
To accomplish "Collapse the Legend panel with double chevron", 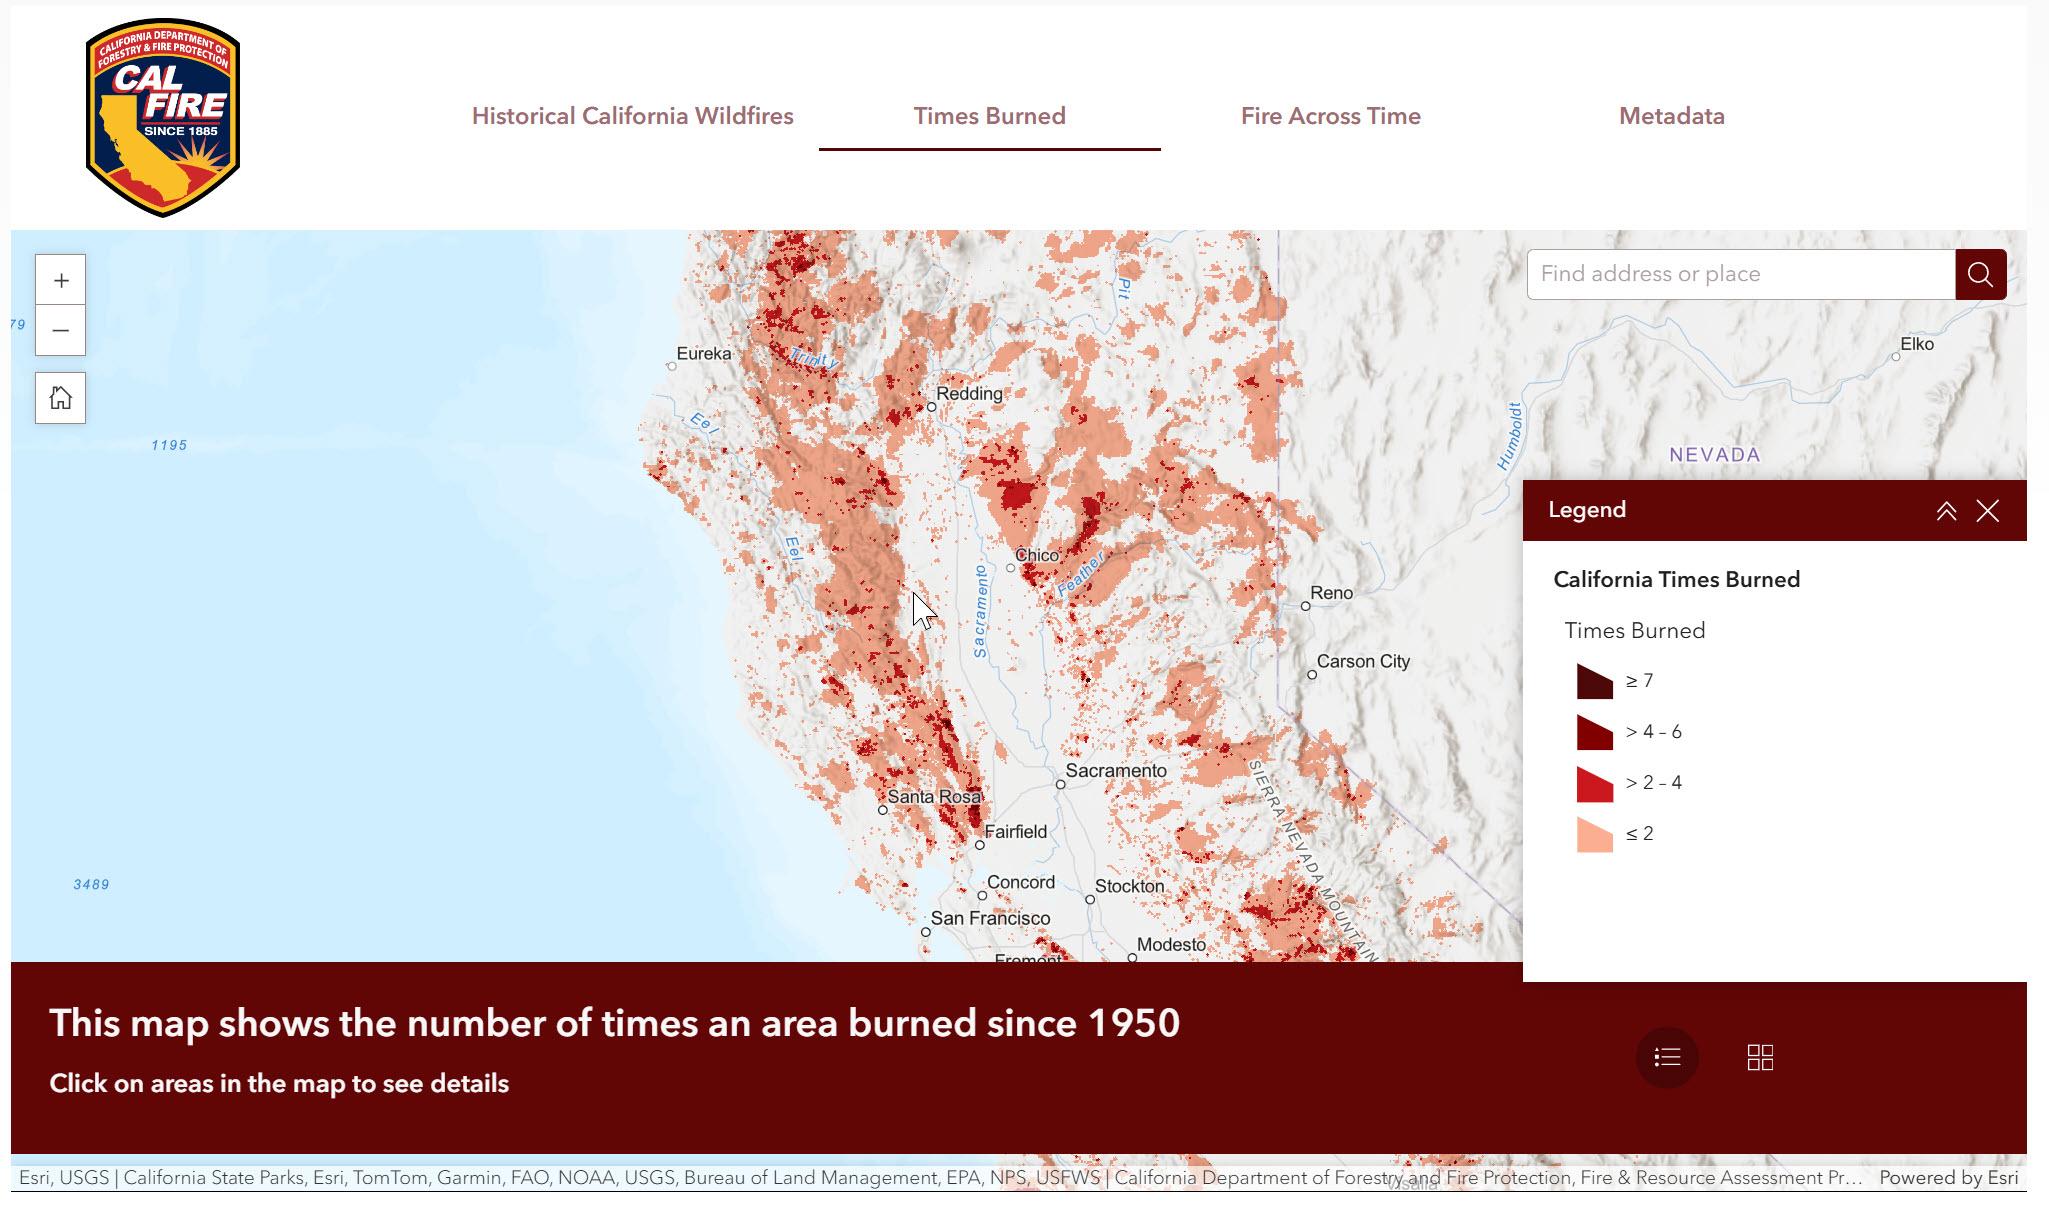I will point(1945,511).
